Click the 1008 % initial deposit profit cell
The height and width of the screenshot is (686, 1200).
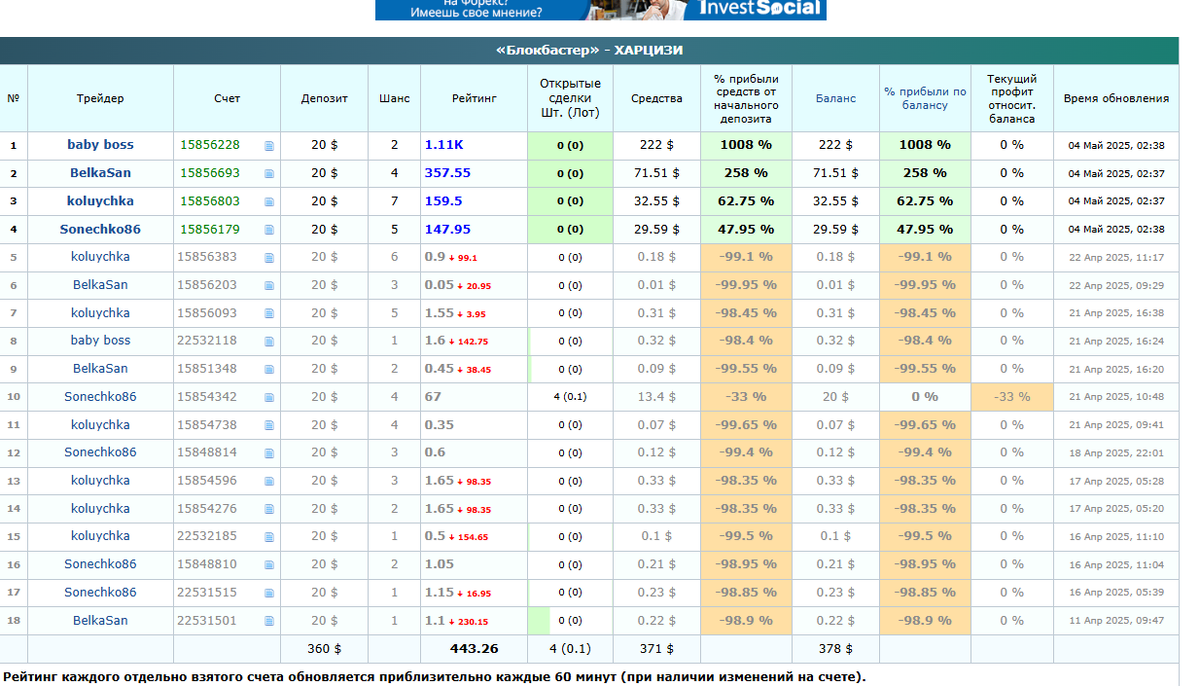(746, 145)
